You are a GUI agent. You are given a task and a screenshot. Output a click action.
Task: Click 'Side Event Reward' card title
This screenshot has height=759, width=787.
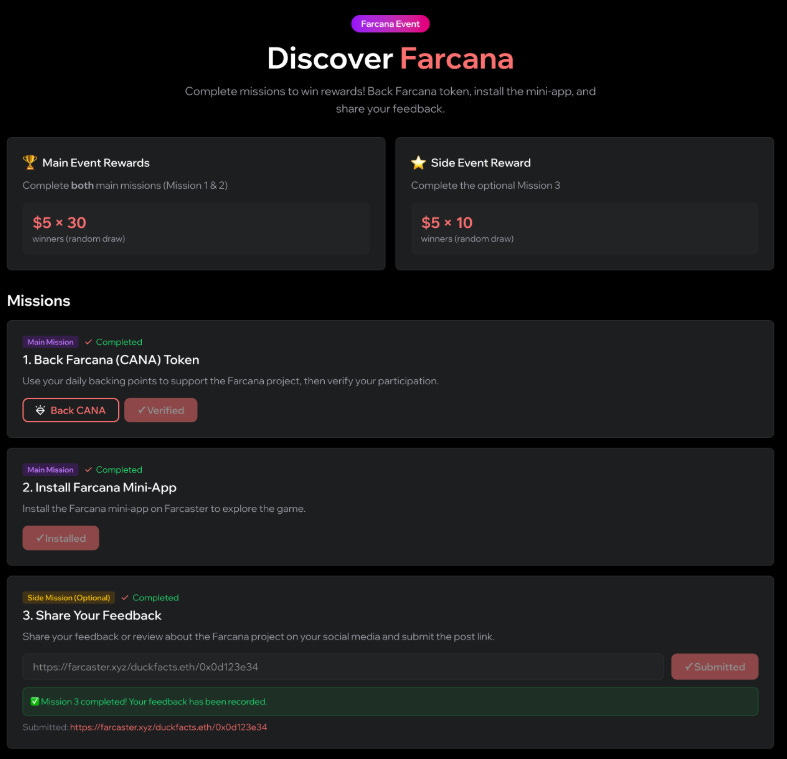[x=481, y=163]
